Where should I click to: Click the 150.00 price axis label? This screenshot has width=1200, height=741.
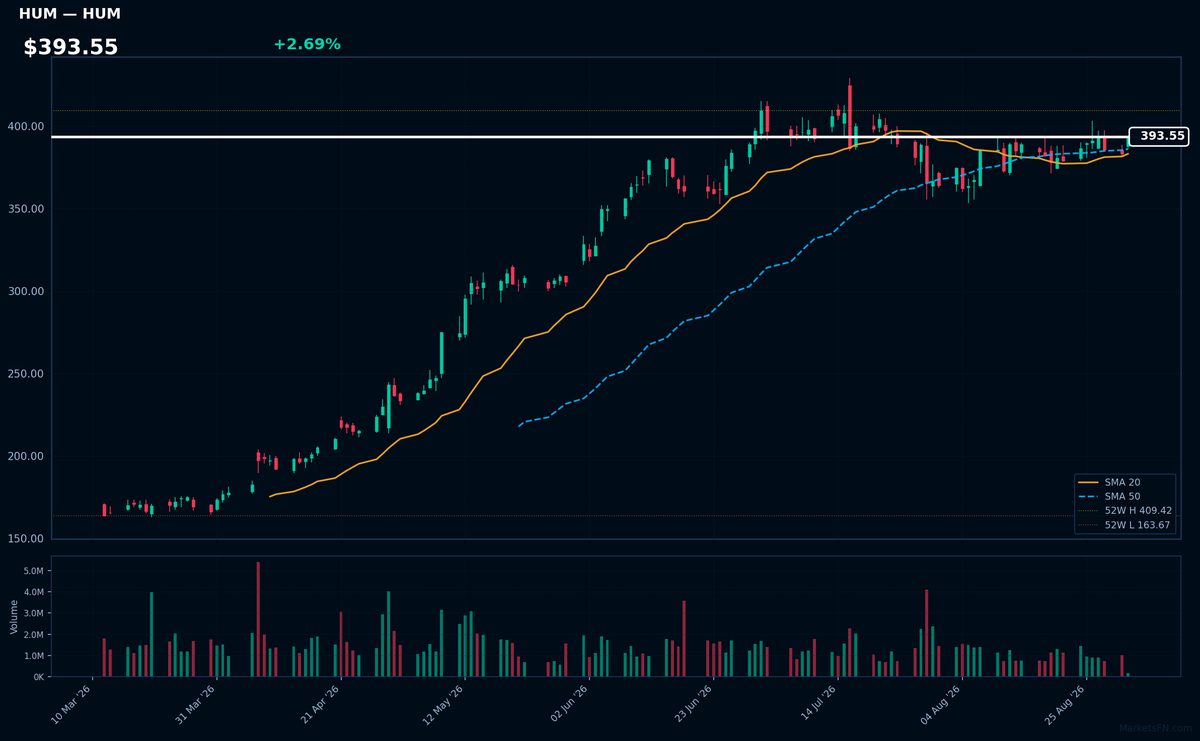27,539
